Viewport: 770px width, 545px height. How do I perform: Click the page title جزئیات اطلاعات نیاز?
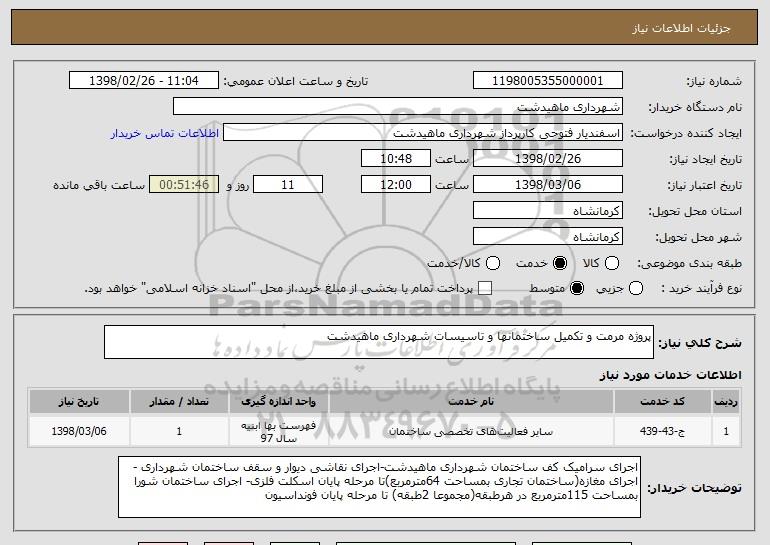pyautogui.click(x=681, y=28)
